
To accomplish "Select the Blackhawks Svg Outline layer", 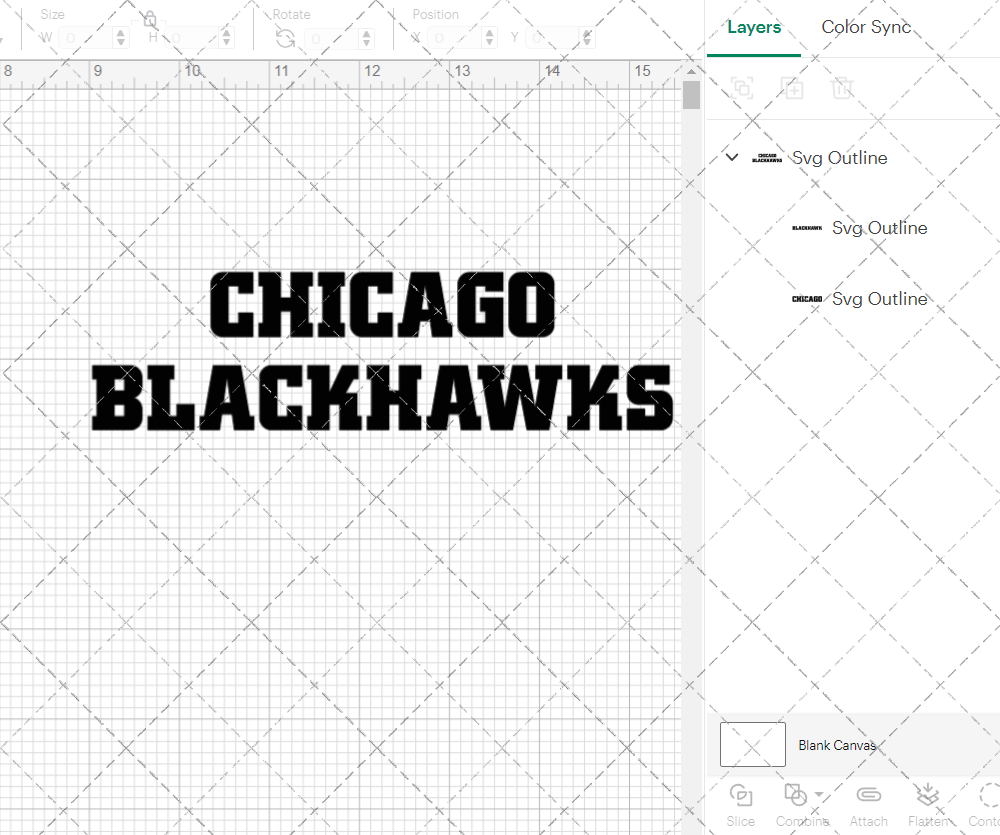I will click(x=879, y=228).
